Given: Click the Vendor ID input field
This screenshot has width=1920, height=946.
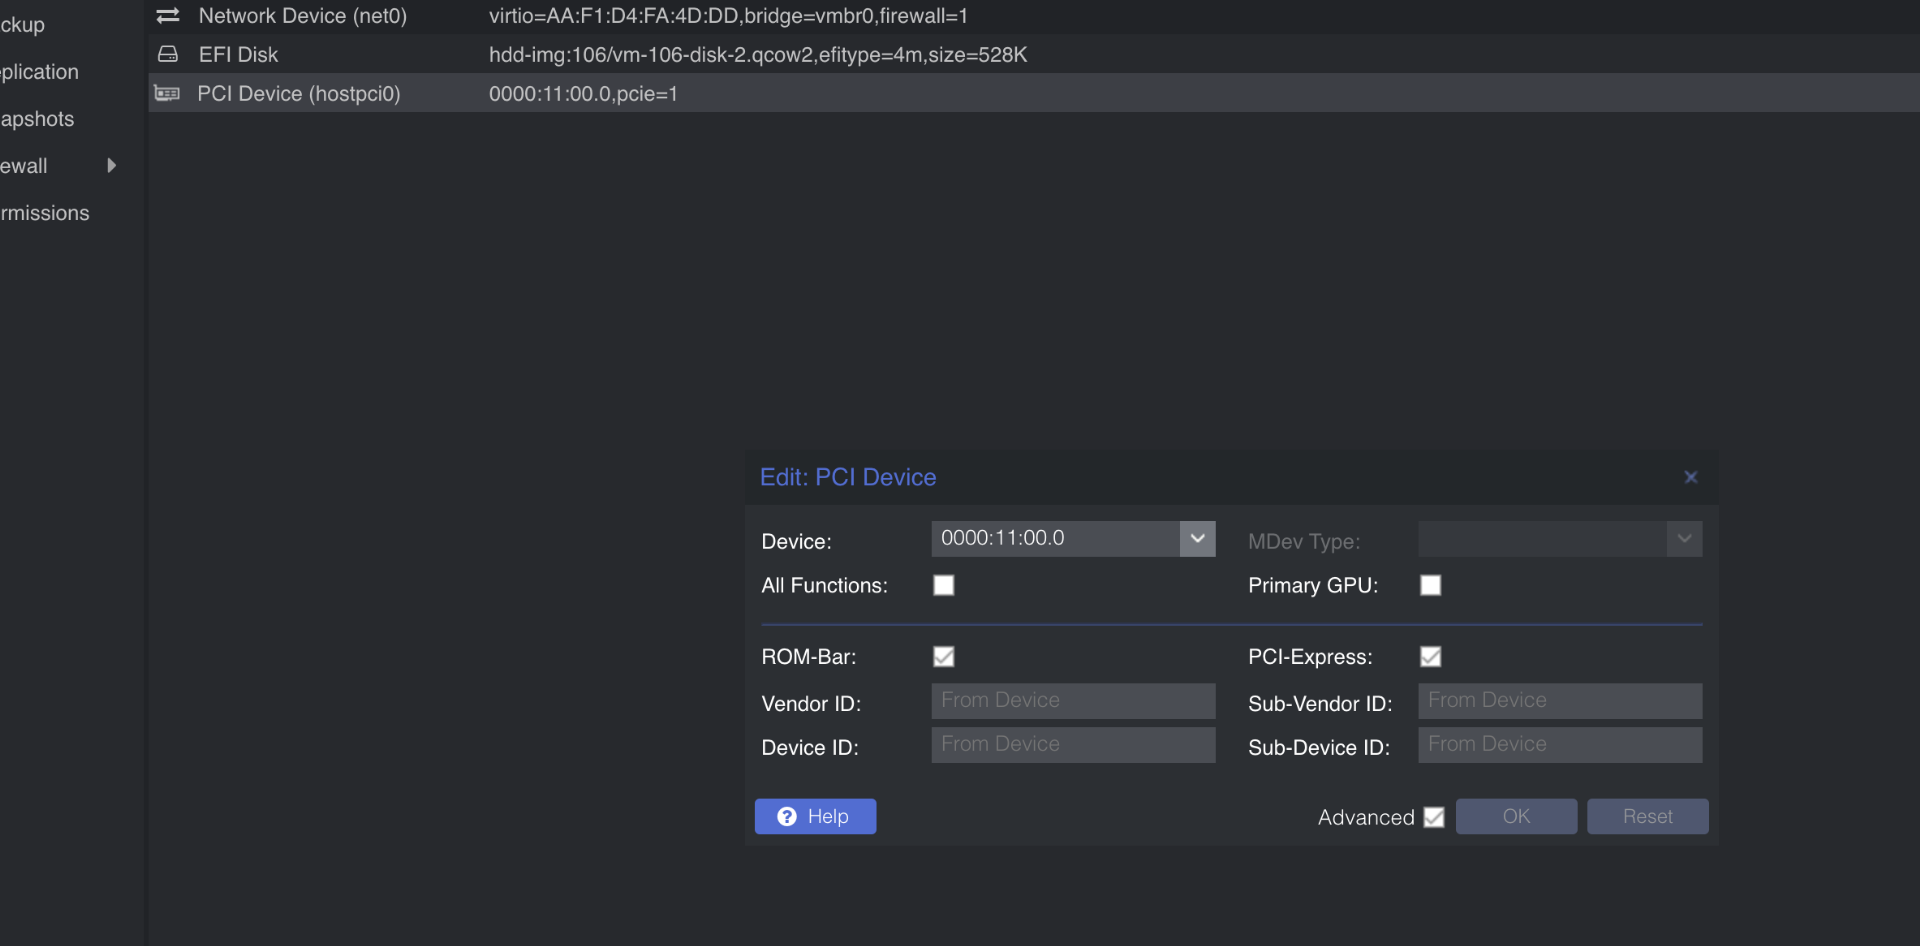Looking at the screenshot, I should coord(1073,701).
